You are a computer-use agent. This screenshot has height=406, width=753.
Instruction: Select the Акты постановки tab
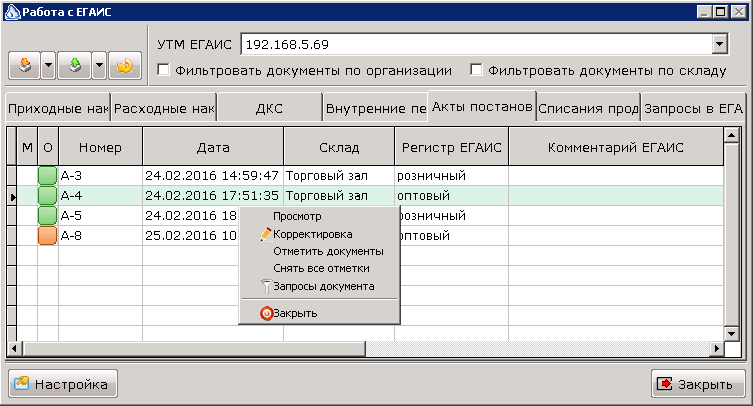tap(482, 107)
